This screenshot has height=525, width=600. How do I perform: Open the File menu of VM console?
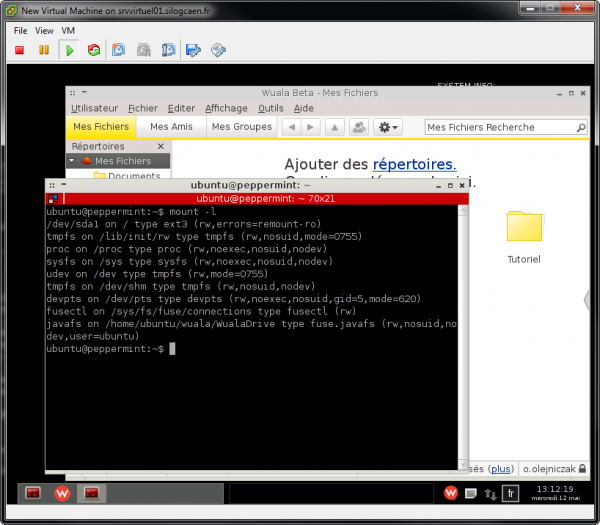20,31
